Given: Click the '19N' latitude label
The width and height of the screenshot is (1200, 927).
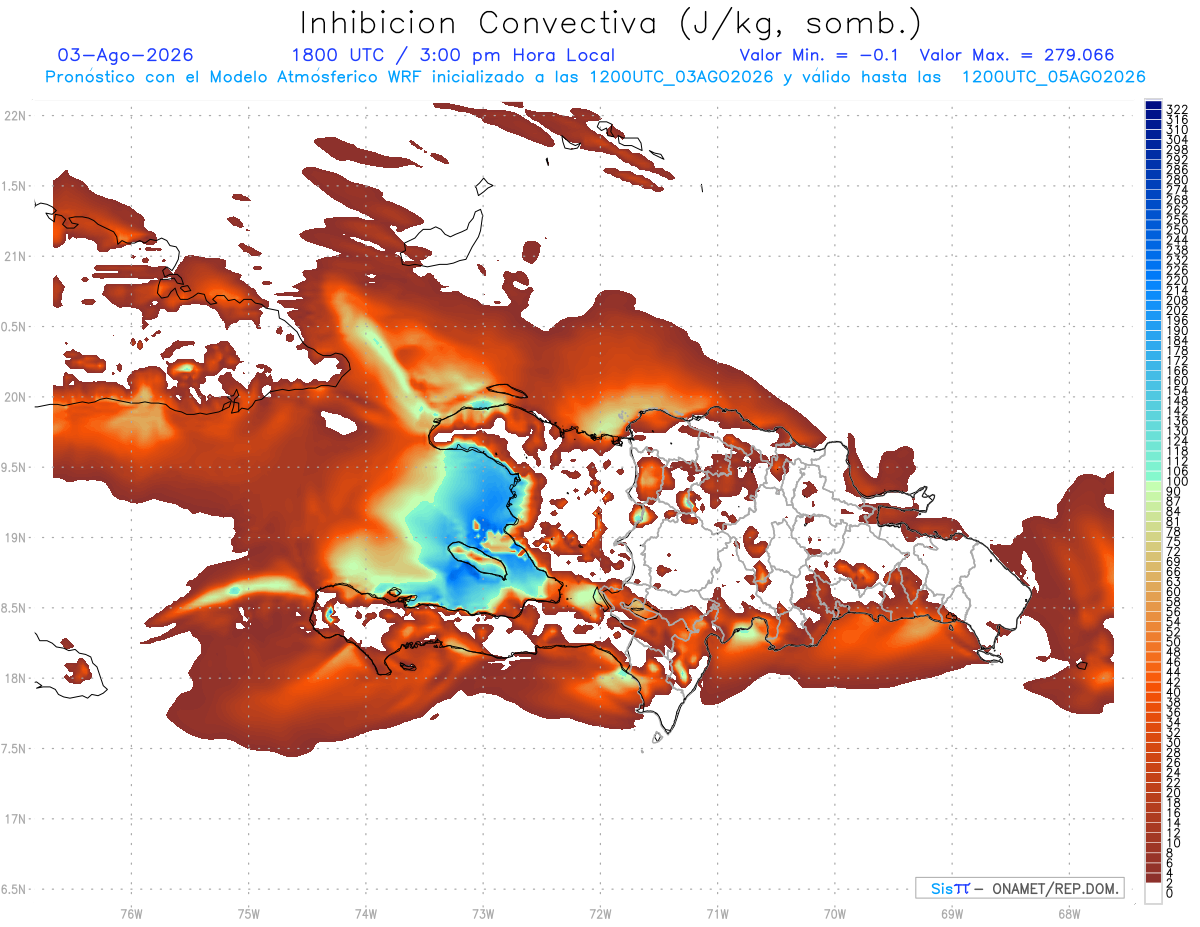Looking at the screenshot, I should pos(14,537).
